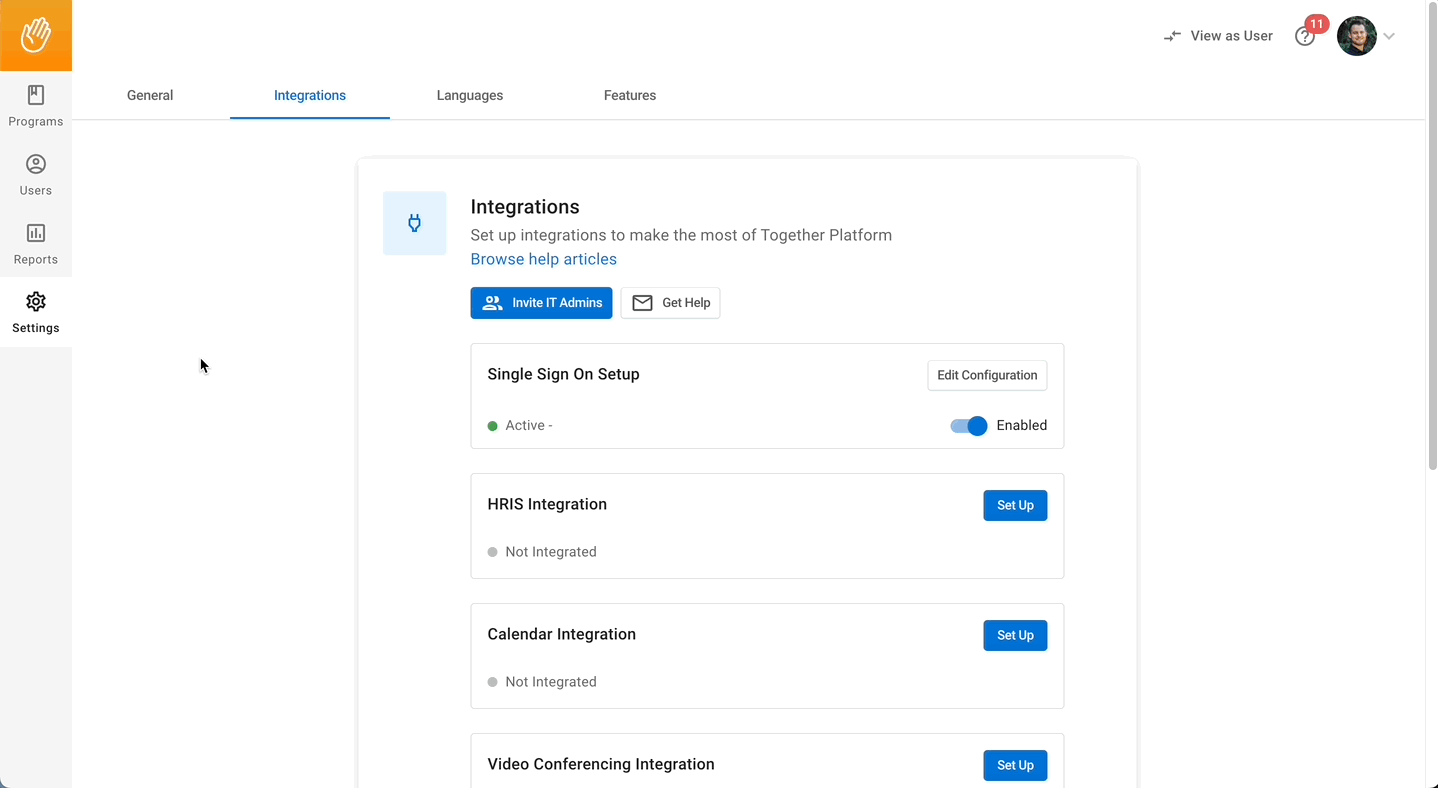Click the Invite IT Admins button
This screenshot has width=1438, height=788.
(541, 303)
